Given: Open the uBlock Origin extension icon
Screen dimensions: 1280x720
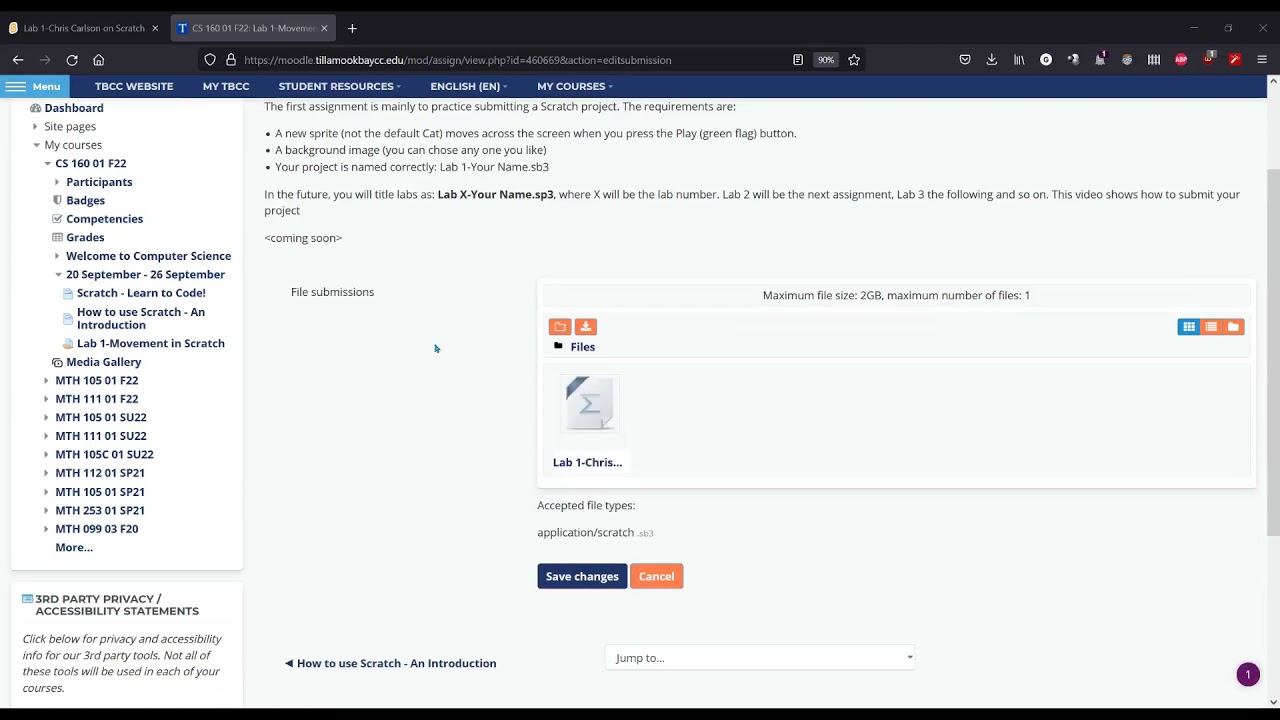Looking at the screenshot, I should (1208, 60).
